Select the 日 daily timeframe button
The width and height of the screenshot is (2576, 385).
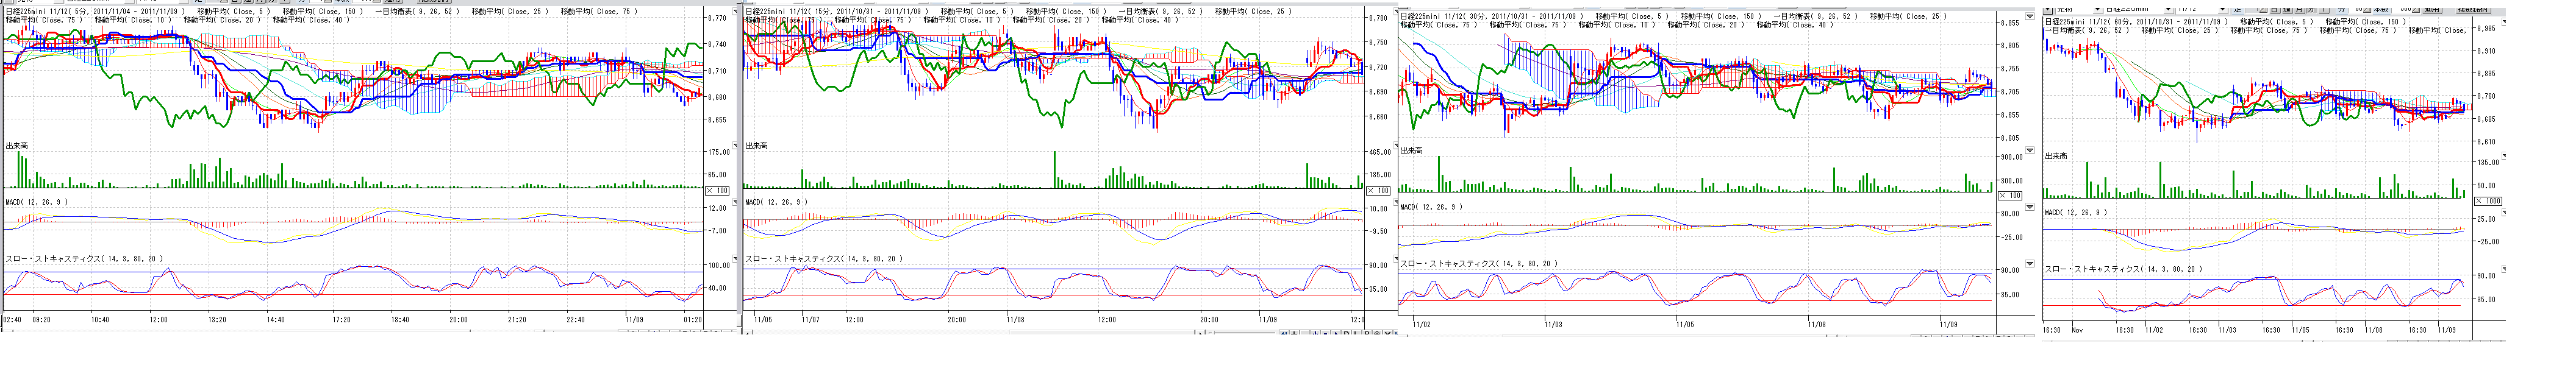(x=2275, y=10)
